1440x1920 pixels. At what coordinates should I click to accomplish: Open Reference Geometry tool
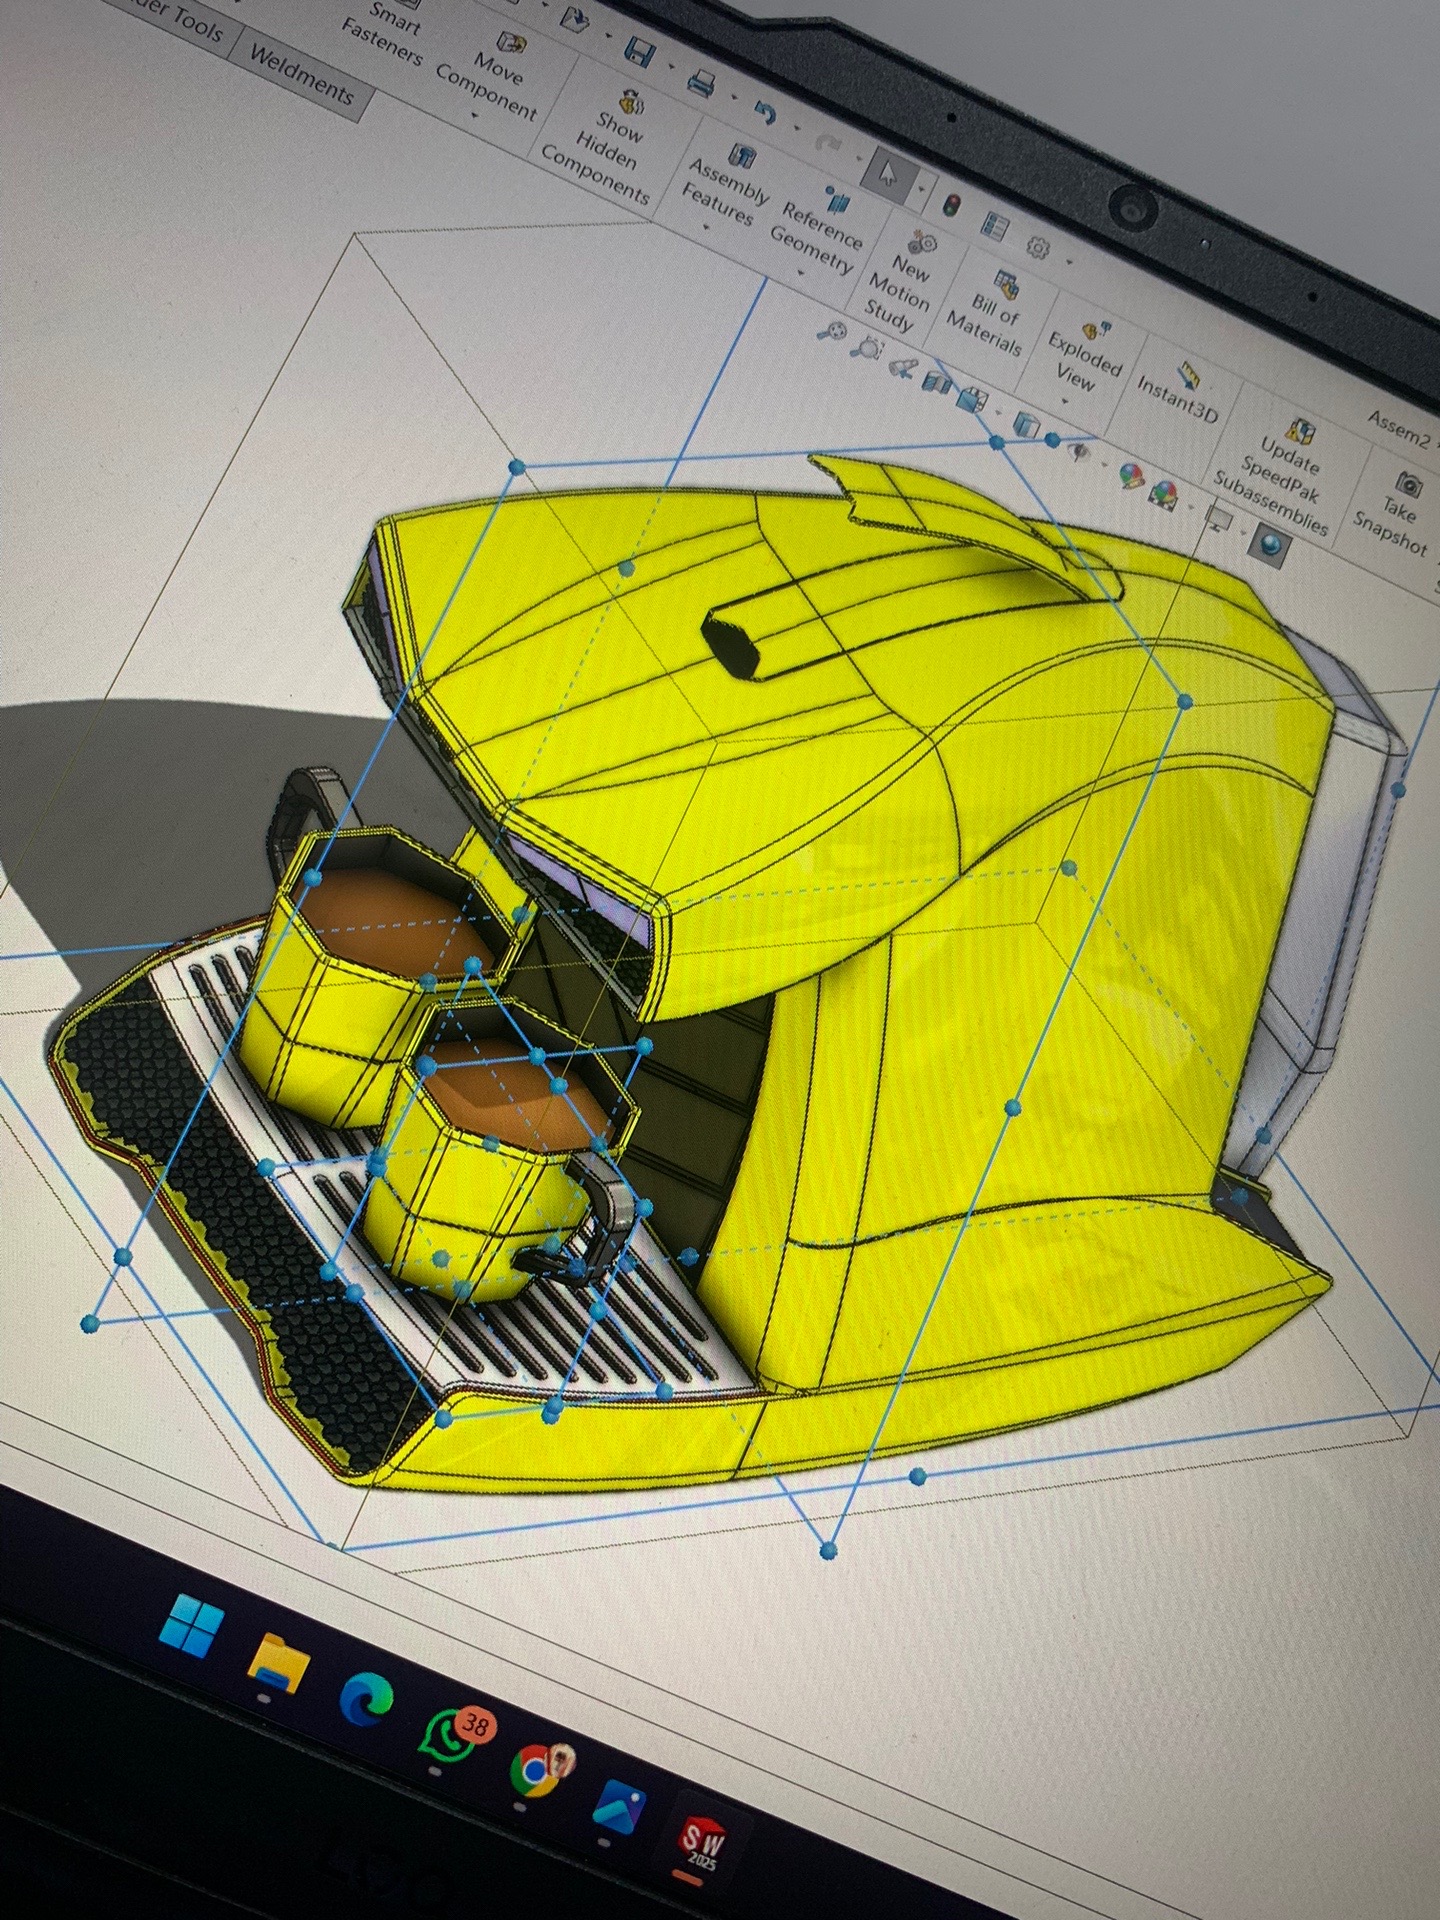(820, 228)
